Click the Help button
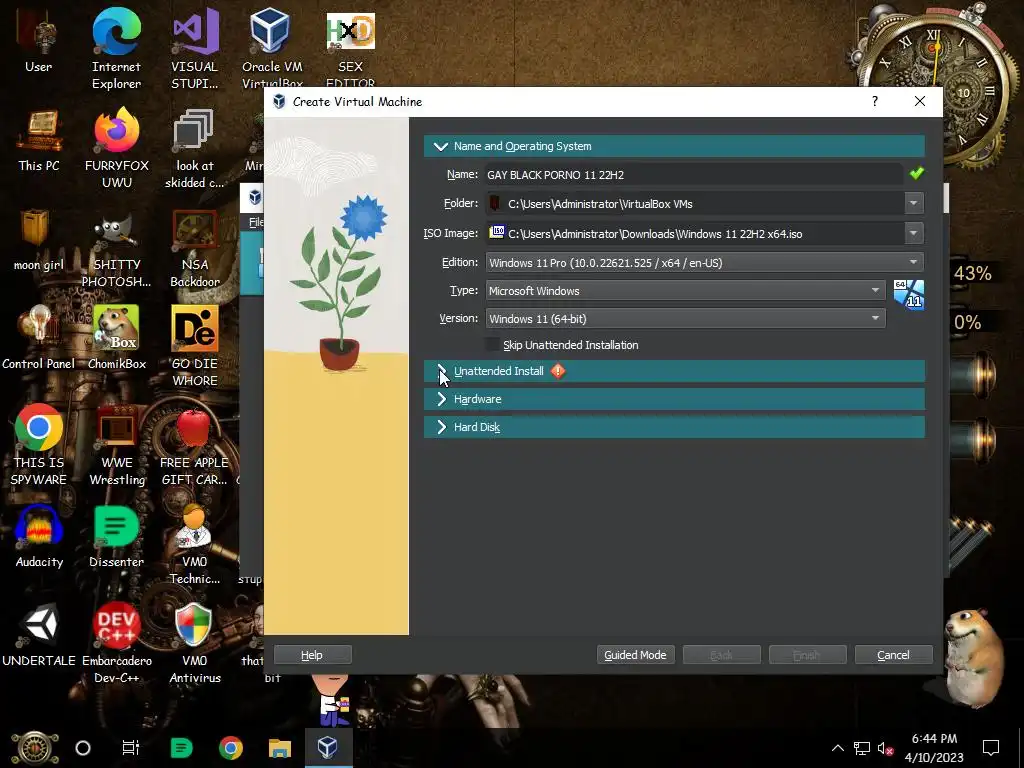Image resolution: width=1024 pixels, height=768 pixels. click(312, 655)
